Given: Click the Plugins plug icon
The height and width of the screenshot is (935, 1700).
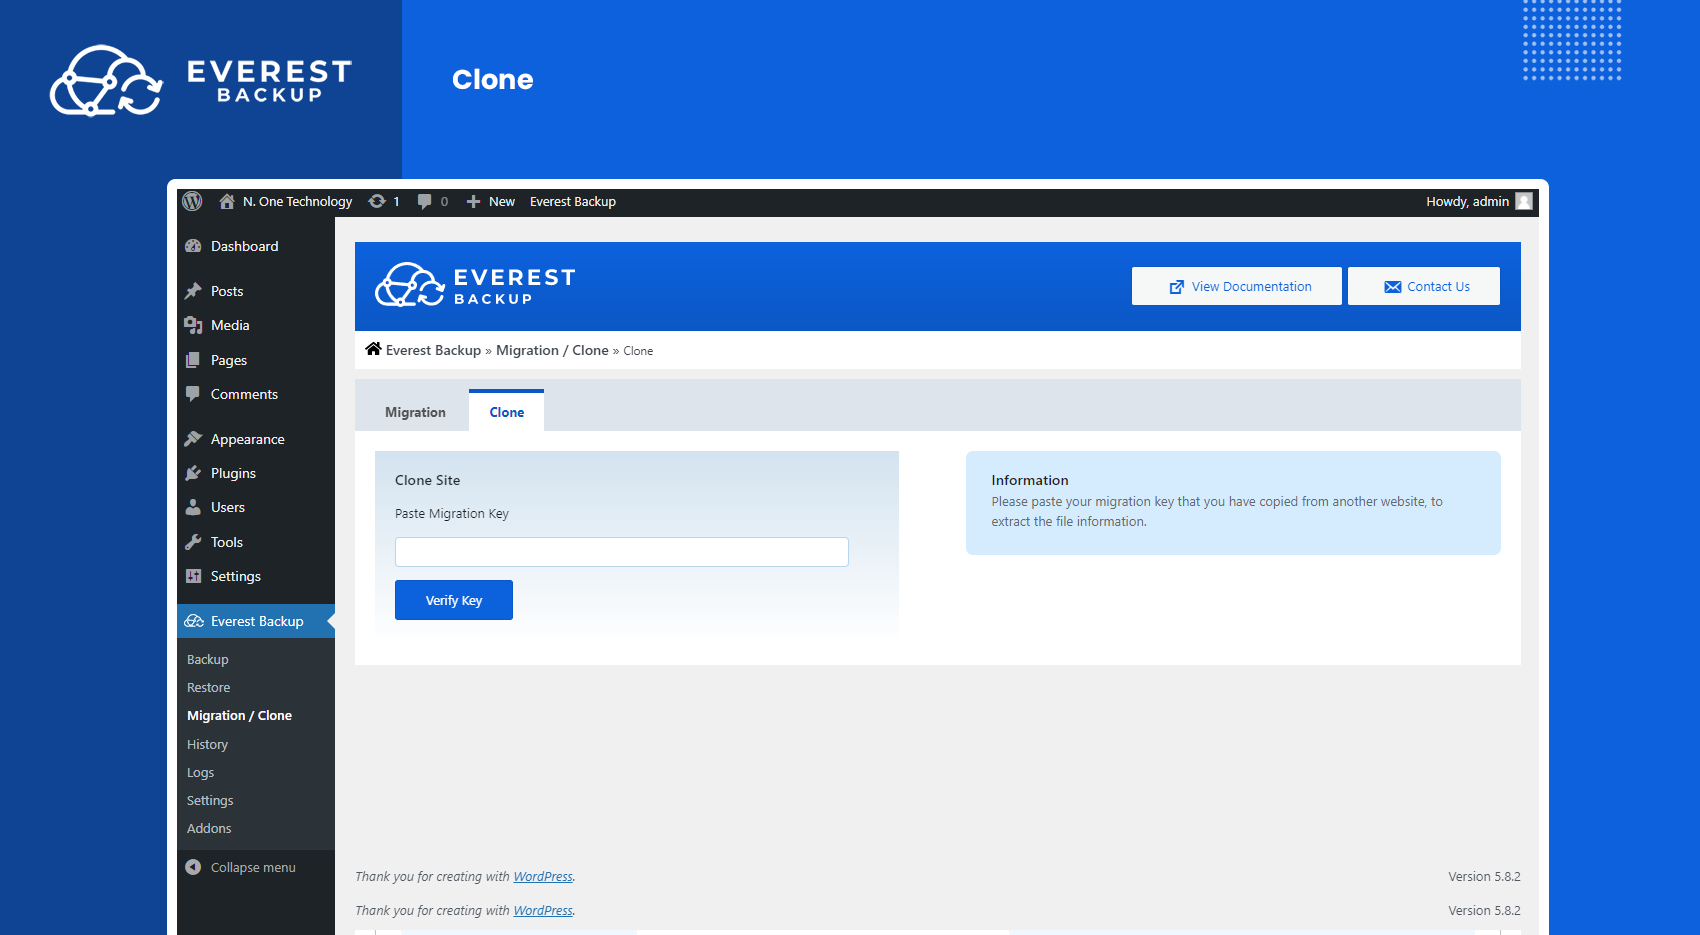Looking at the screenshot, I should click(x=193, y=473).
